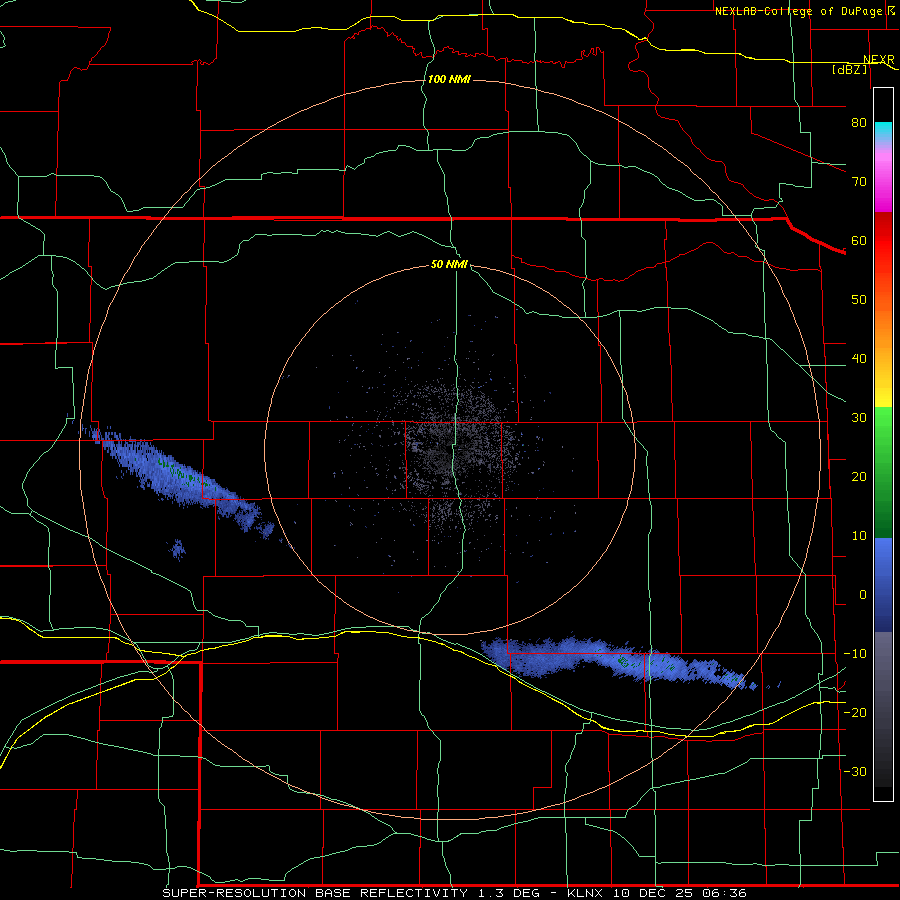This screenshot has width=900, height=900.
Task: Click the radar image title caption at bottom
Action: 455,893
